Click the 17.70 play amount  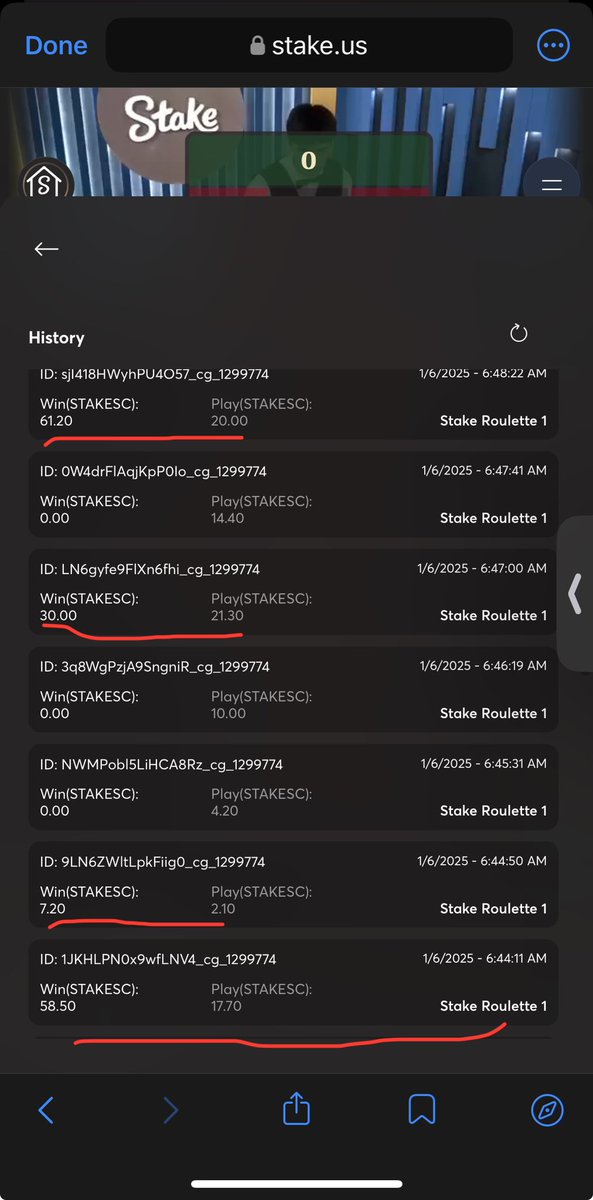(x=226, y=1006)
